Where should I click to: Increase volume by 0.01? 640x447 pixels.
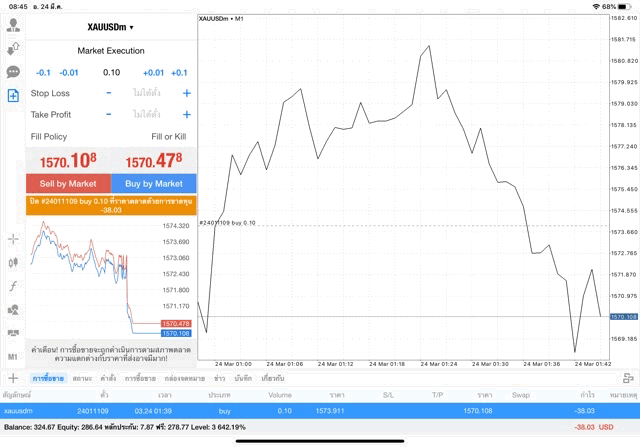click(153, 72)
